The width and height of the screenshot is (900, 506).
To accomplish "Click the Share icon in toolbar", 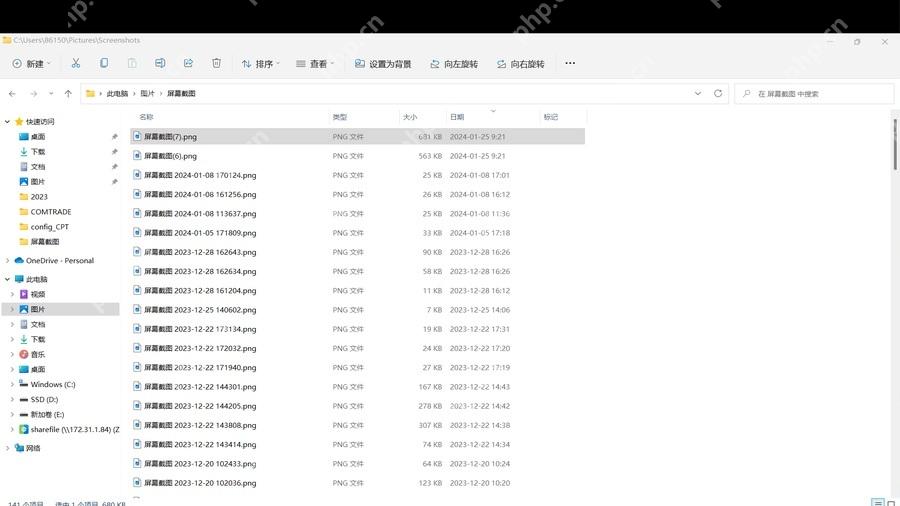I will (x=188, y=63).
